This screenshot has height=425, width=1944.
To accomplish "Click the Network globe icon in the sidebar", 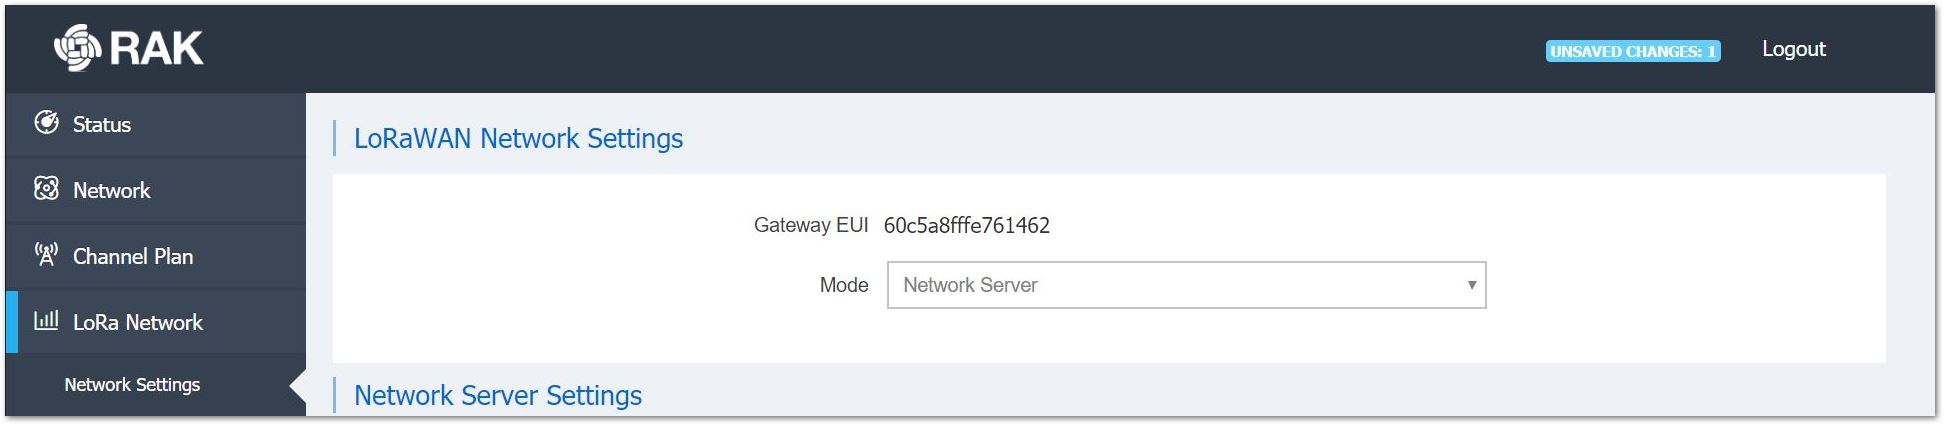I will [46, 189].
